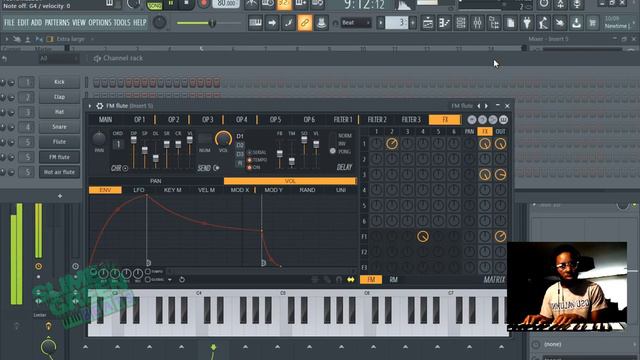Click the stamp tool icon in toolbar

(x=321, y=23)
